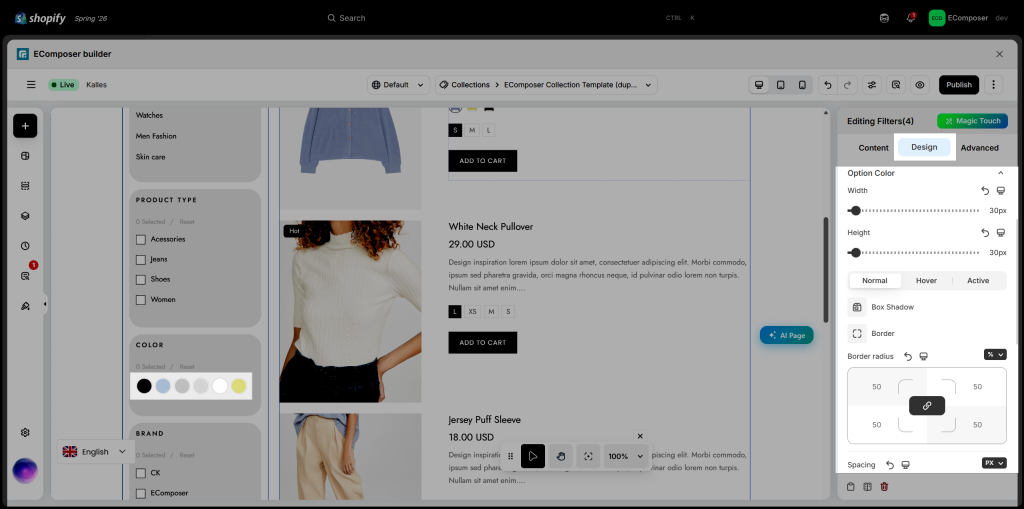The height and width of the screenshot is (509, 1024).
Task: Click the Shopify notifications bell
Action: [910, 18]
